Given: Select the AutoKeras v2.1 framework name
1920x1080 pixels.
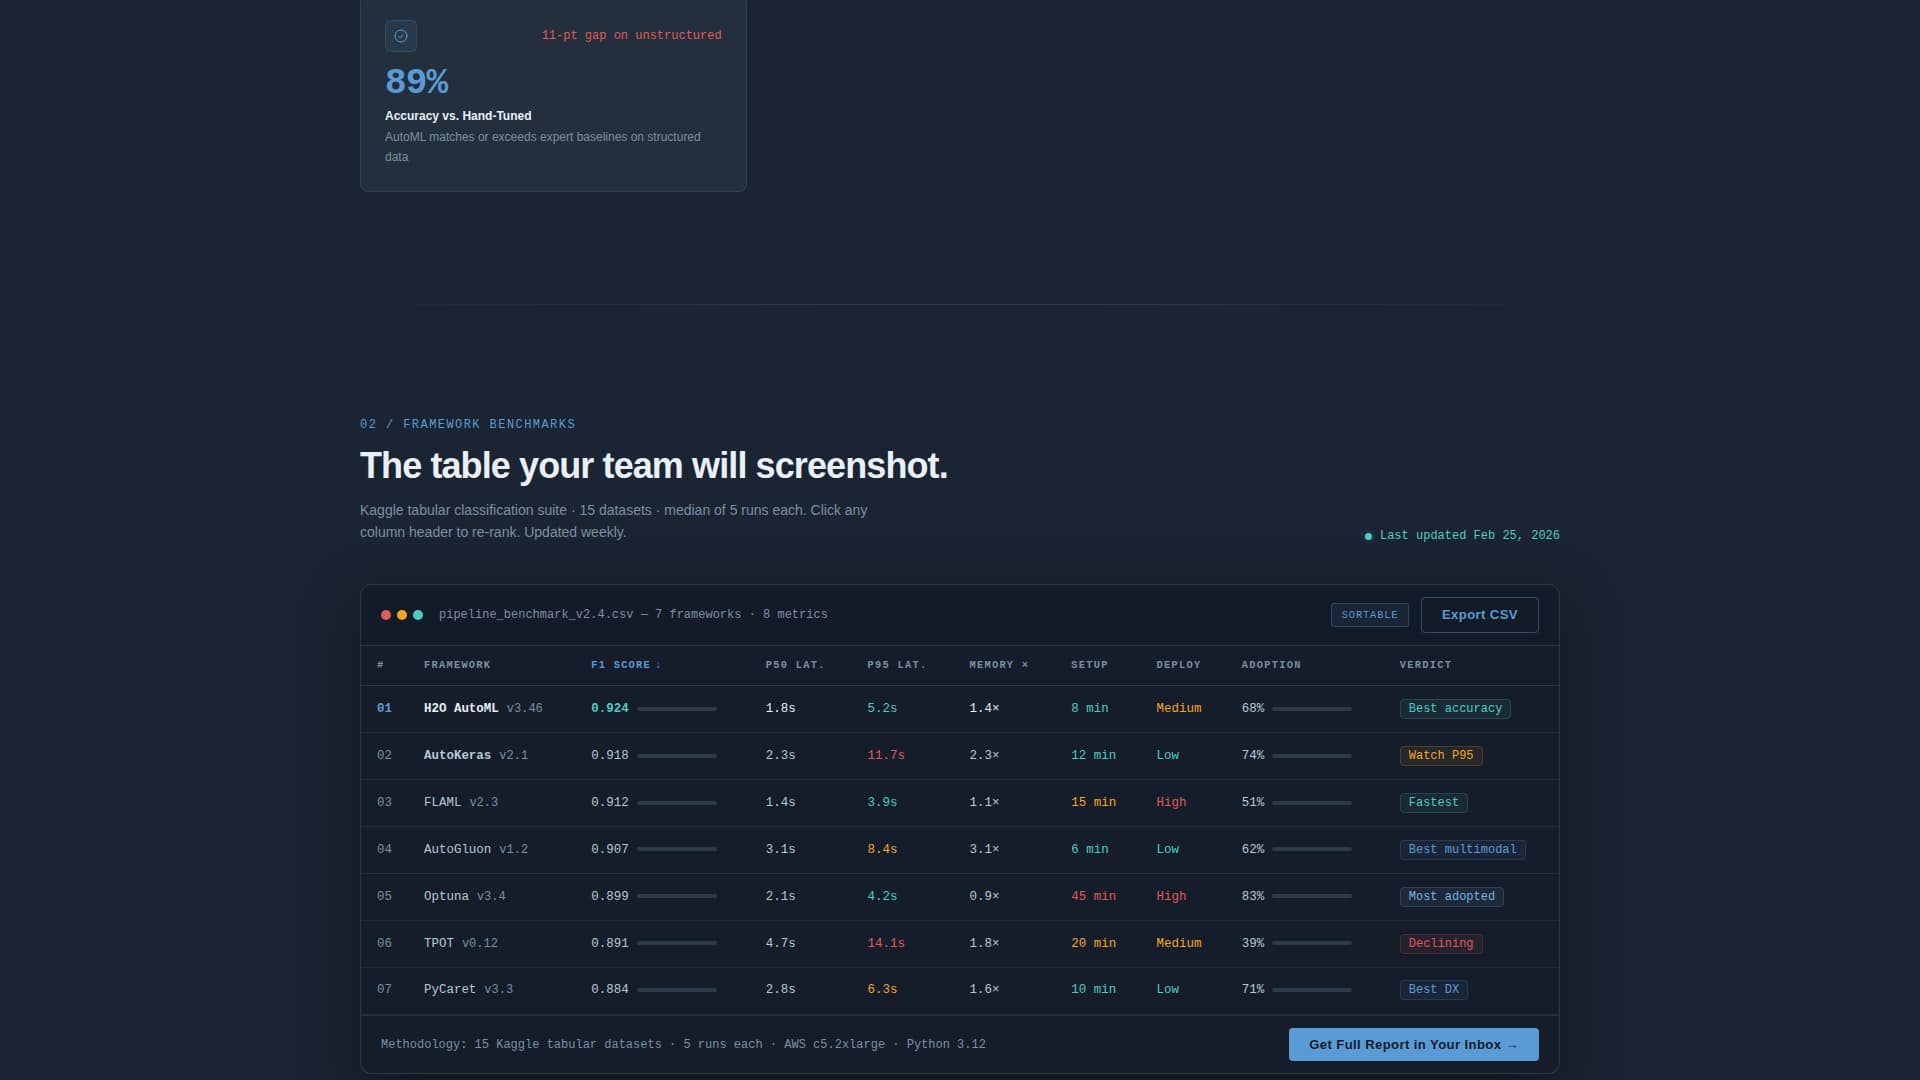Looking at the screenshot, I should click(476, 756).
